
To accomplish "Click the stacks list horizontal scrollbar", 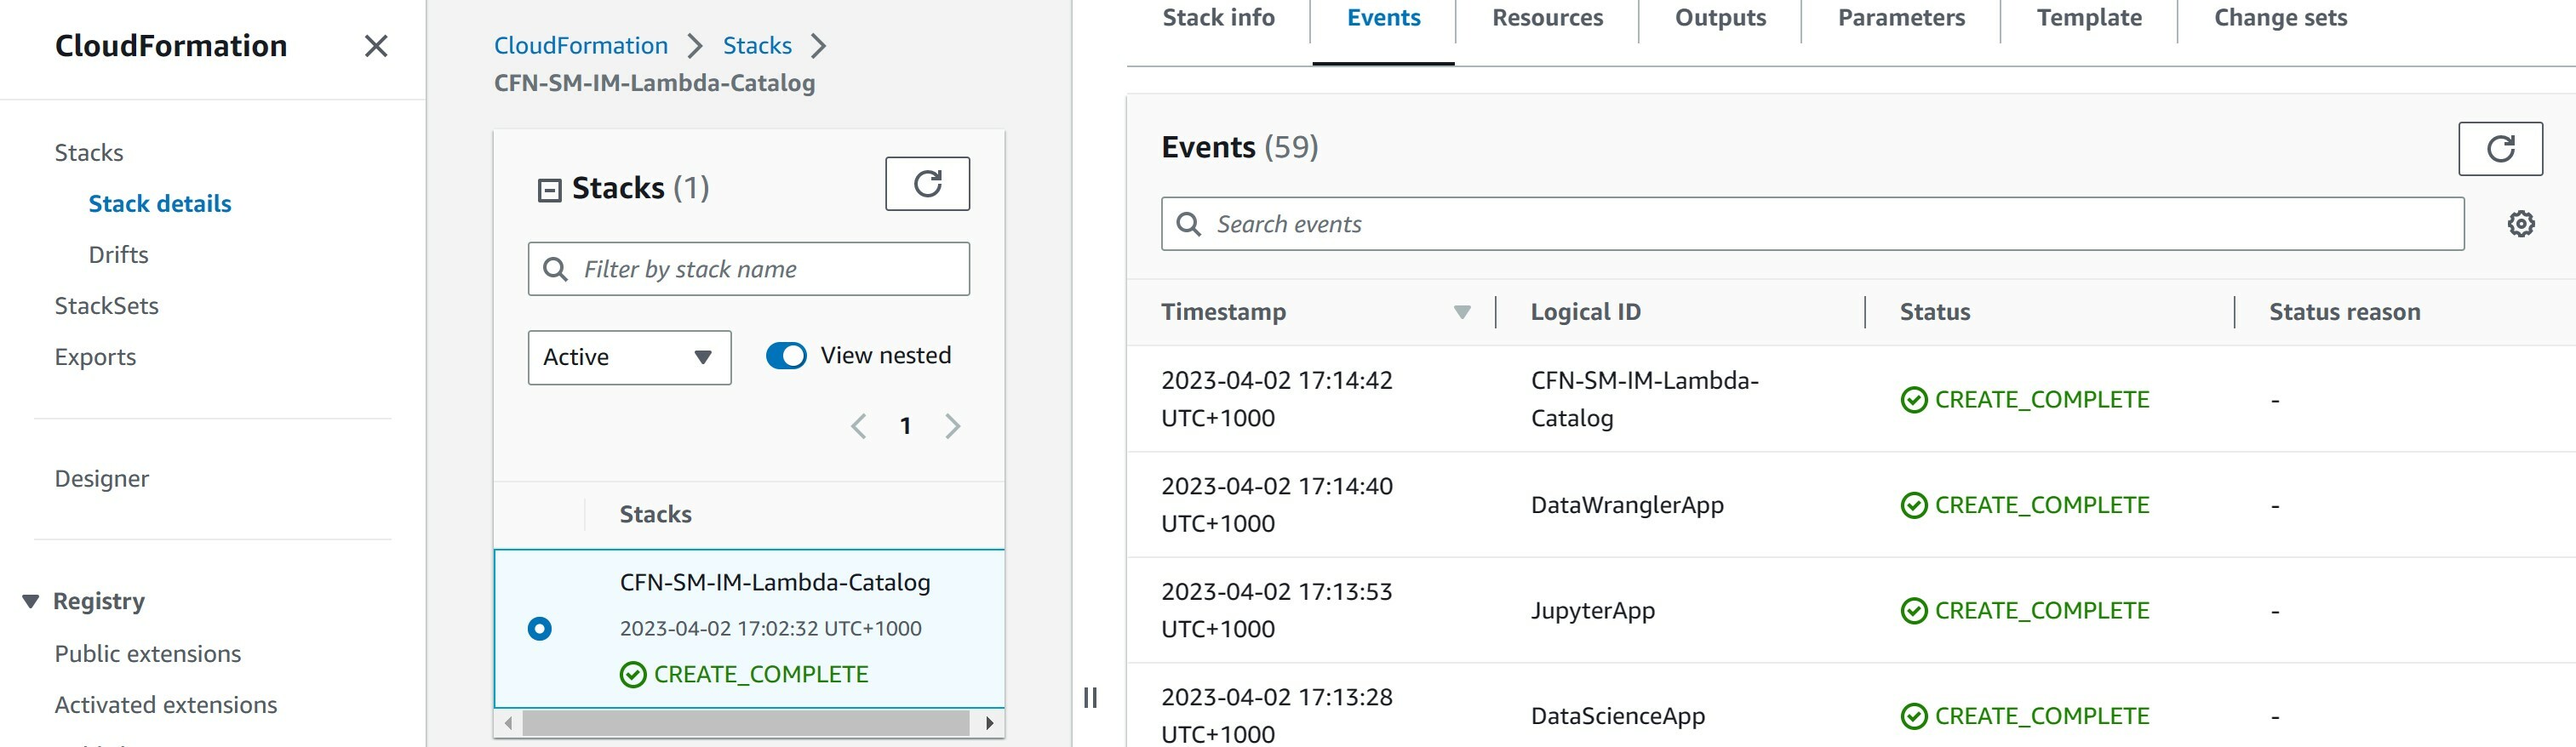I will tap(745, 723).
